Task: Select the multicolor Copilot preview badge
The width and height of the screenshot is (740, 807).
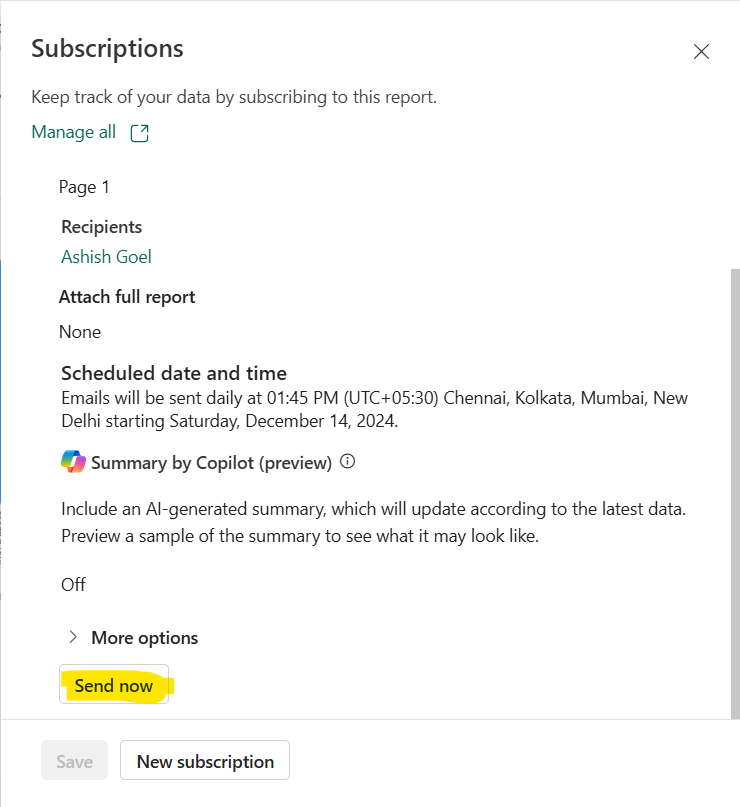Action: (x=72, y=461)
